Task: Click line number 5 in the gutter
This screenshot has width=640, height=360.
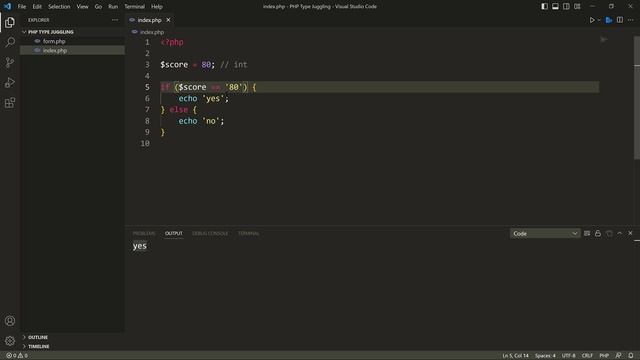Action: (x=147, y=87)
